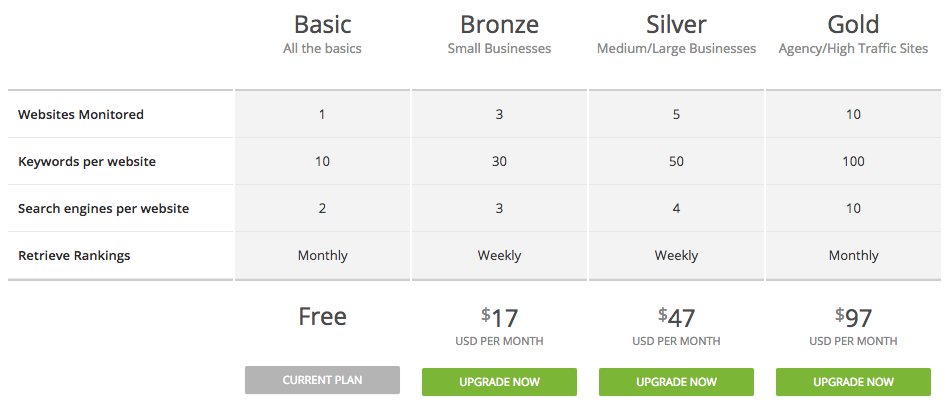Click the $17 Bronze price
The image size is (950, 410).
500,318
